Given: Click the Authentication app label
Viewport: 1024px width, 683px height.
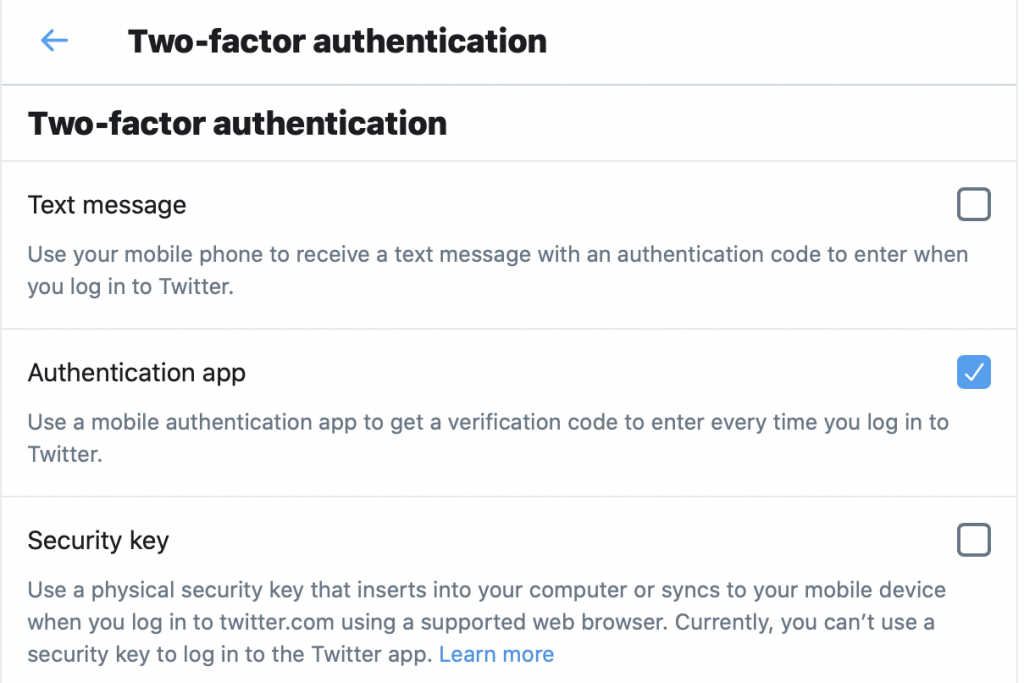Looking at the screenshot, I should (x=137, y=372).
